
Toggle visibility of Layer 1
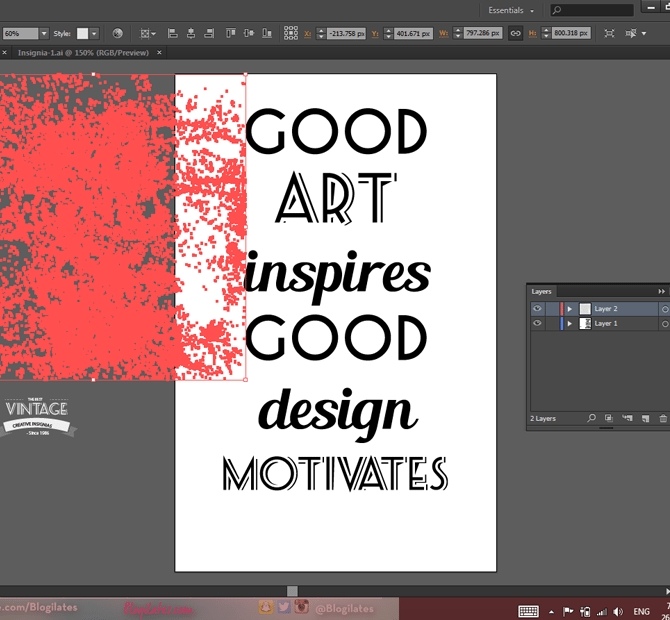coord(538,324)
